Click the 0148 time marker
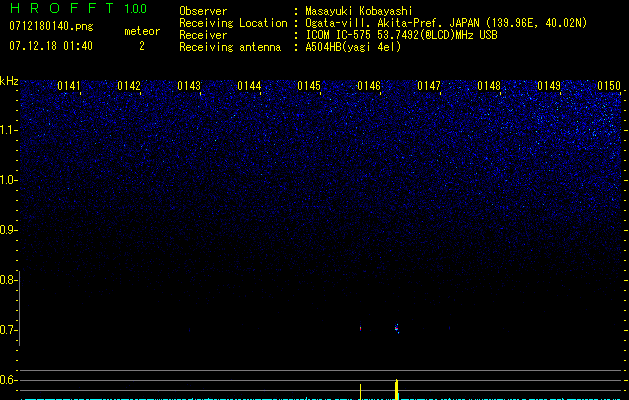This screenshot has width=629, height=400. tap(489, 86)
